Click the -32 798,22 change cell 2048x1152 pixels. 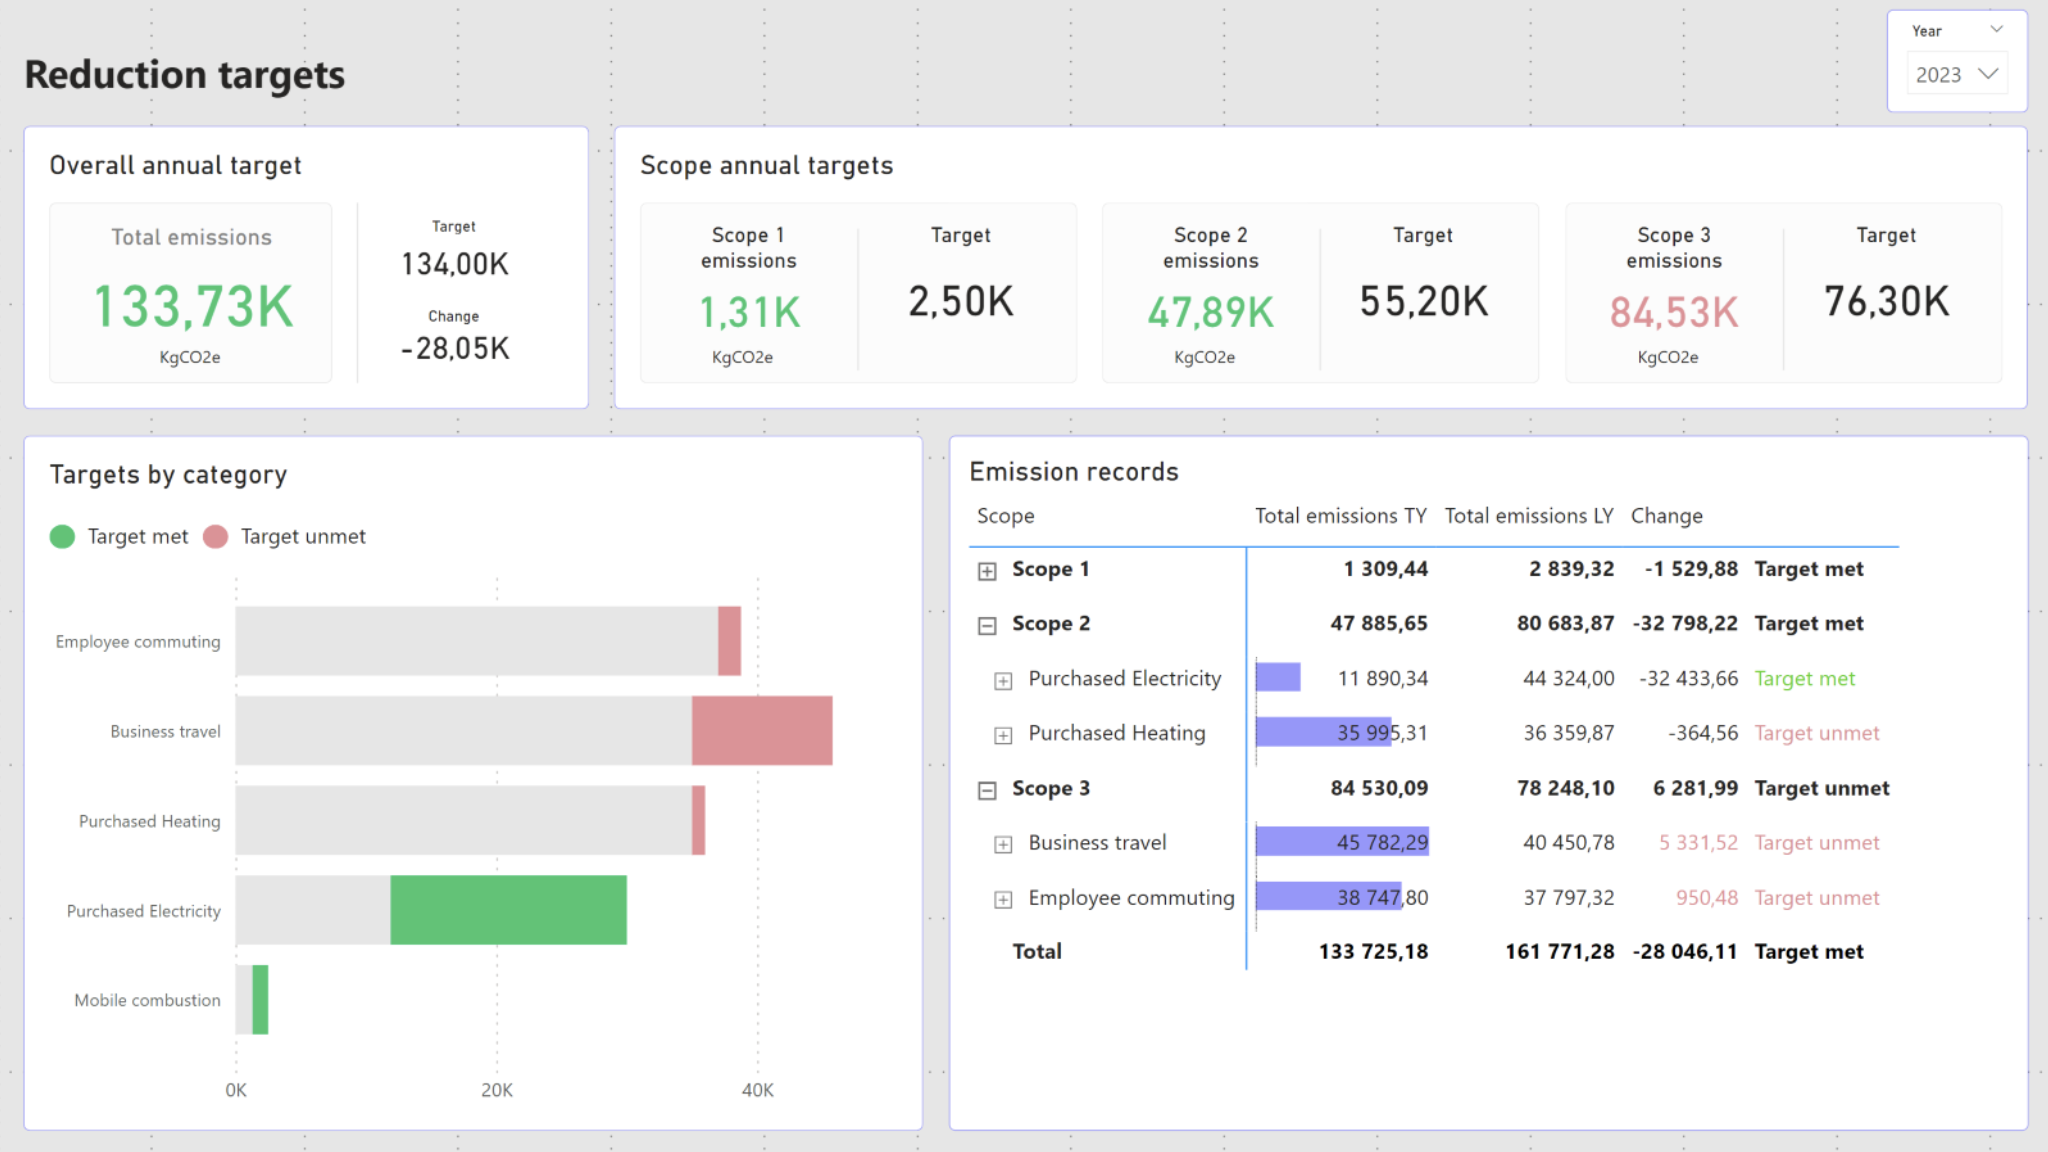click(x=1685, y=623)
